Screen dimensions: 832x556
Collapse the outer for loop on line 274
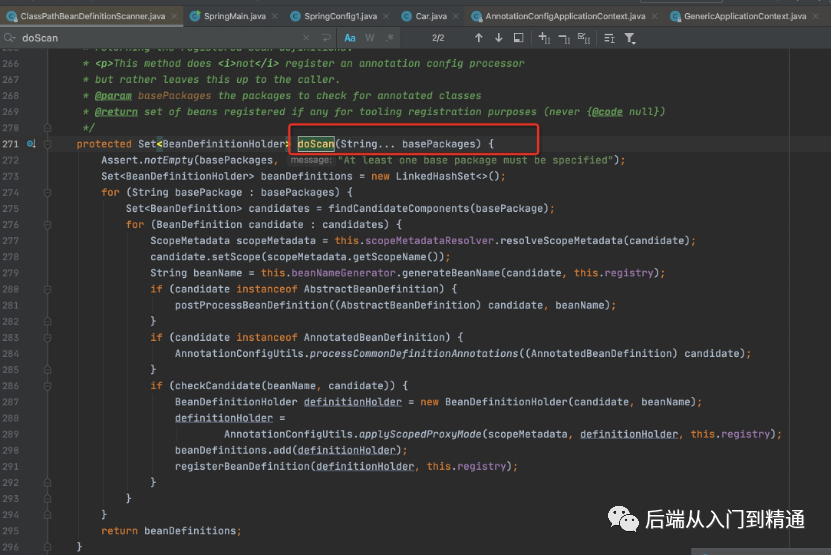pos(47,193)
